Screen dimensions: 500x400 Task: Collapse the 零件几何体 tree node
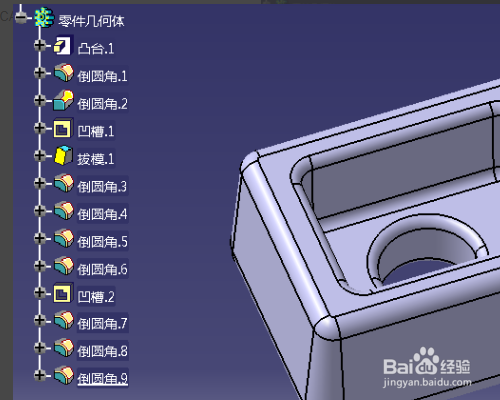coord(21,17)
